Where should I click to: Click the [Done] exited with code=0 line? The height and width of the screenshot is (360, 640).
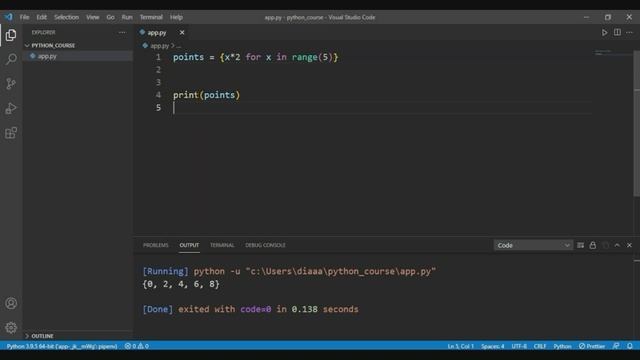[x=250, y=309]
